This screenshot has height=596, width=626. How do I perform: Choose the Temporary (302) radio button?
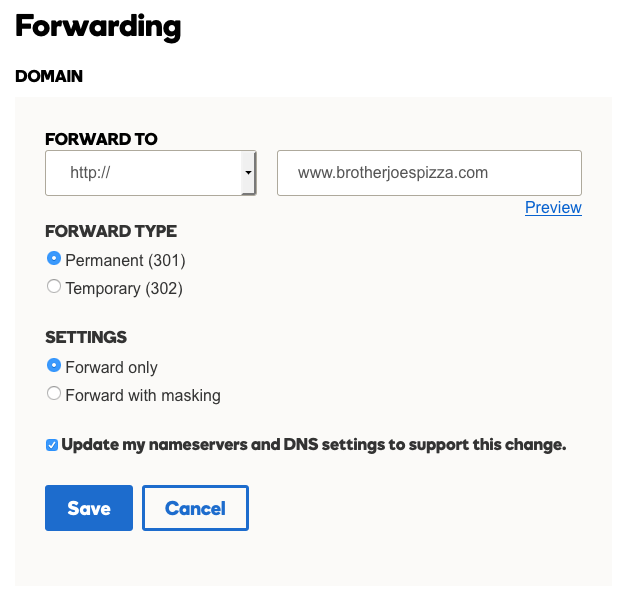click(54, 286)
